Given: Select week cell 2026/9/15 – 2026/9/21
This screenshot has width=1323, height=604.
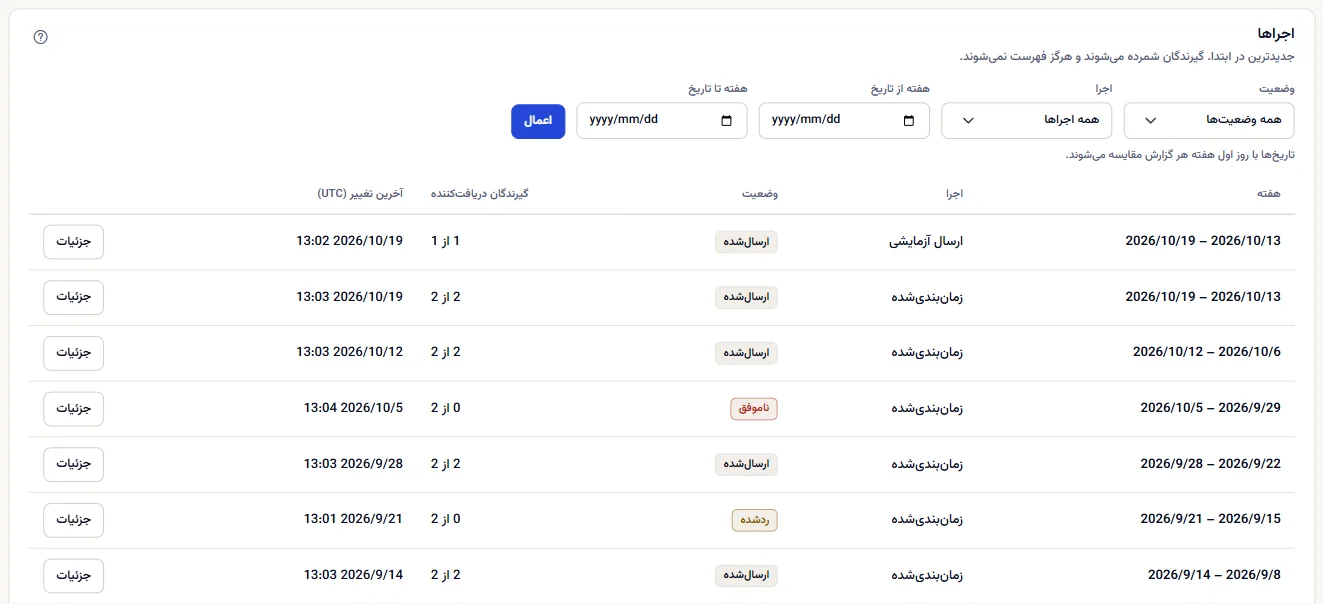Looking at the screenshot, I should (x=1210, y=520).
